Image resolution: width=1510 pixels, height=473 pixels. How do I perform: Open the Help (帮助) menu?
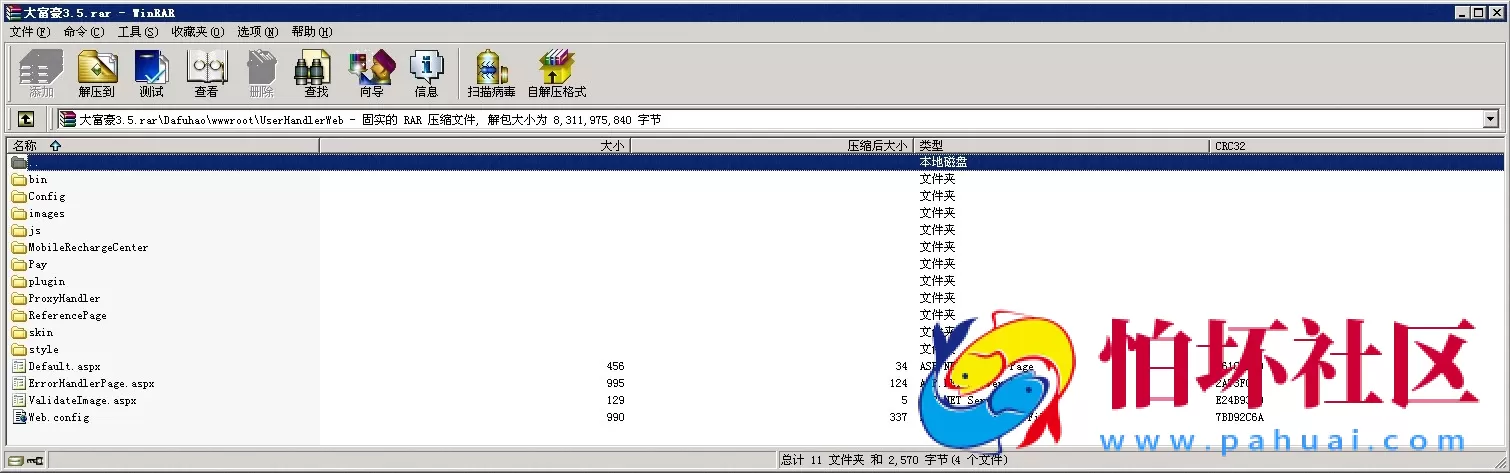pos(312,32)
